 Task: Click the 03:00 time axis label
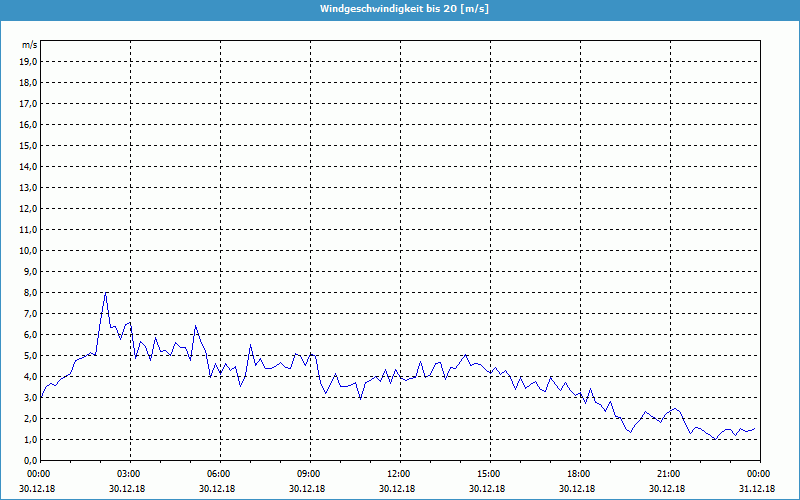(x=129, y=473)
